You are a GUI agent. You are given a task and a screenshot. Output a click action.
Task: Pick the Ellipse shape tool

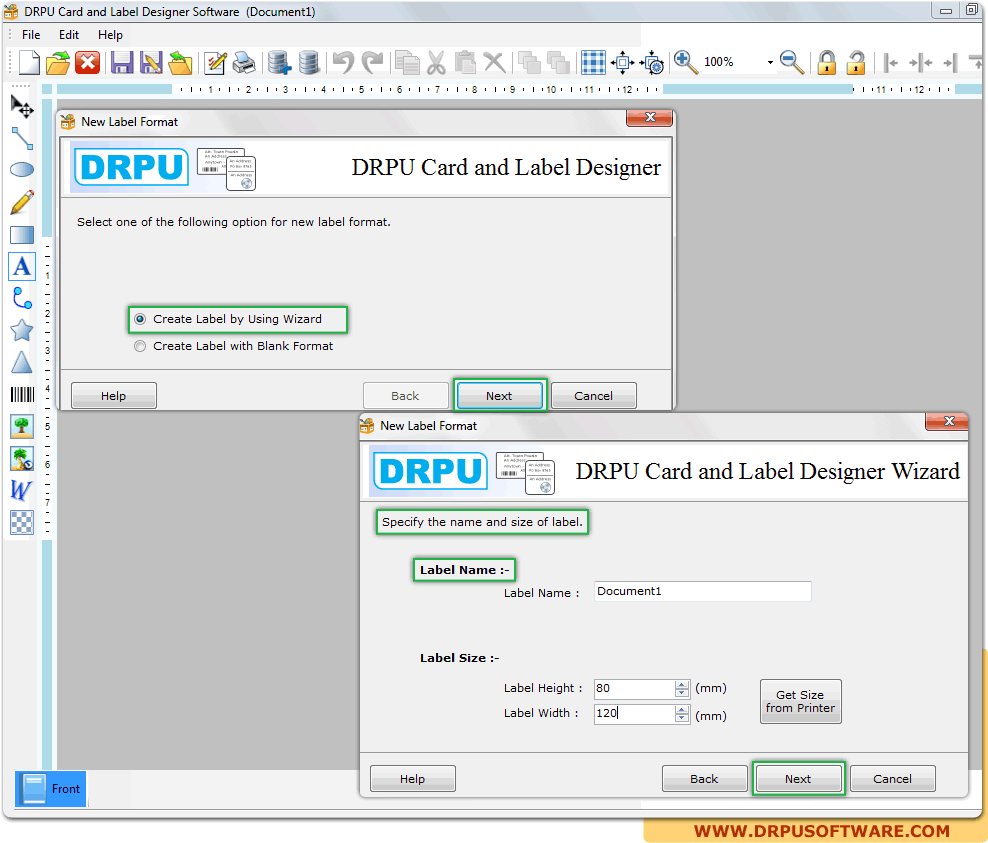pyautogui.click(x=22, y=169)
